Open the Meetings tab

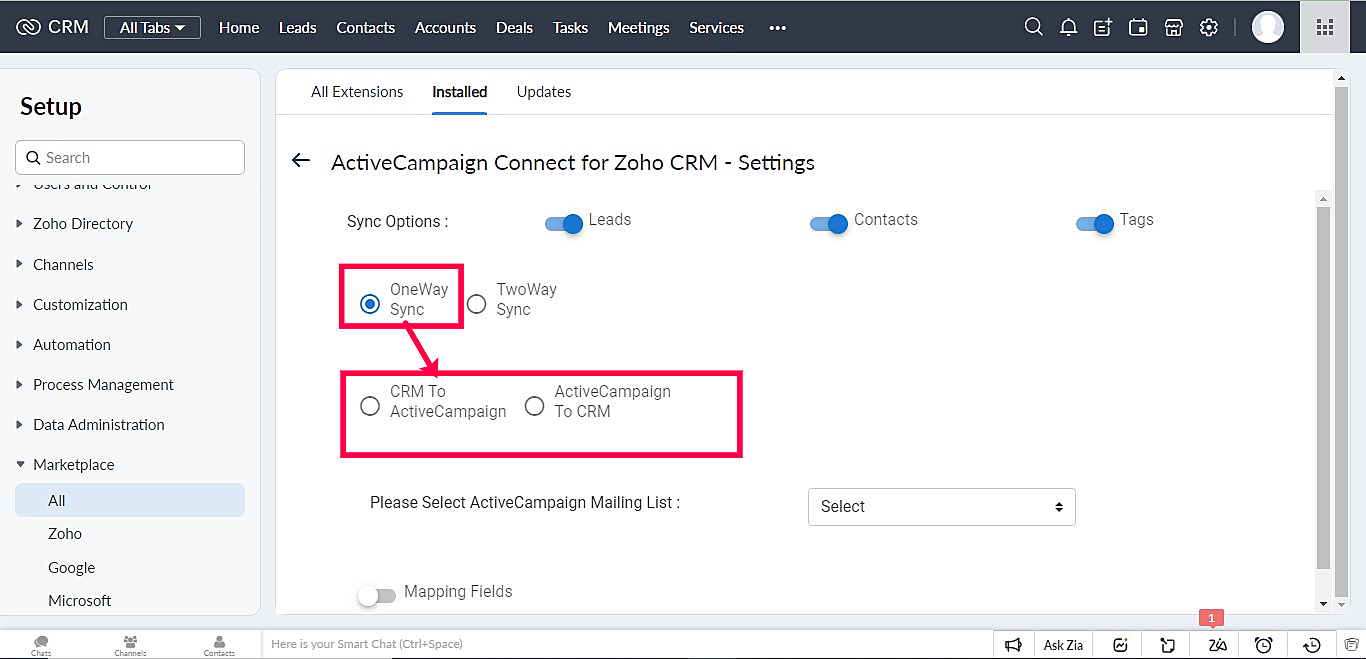638,28
